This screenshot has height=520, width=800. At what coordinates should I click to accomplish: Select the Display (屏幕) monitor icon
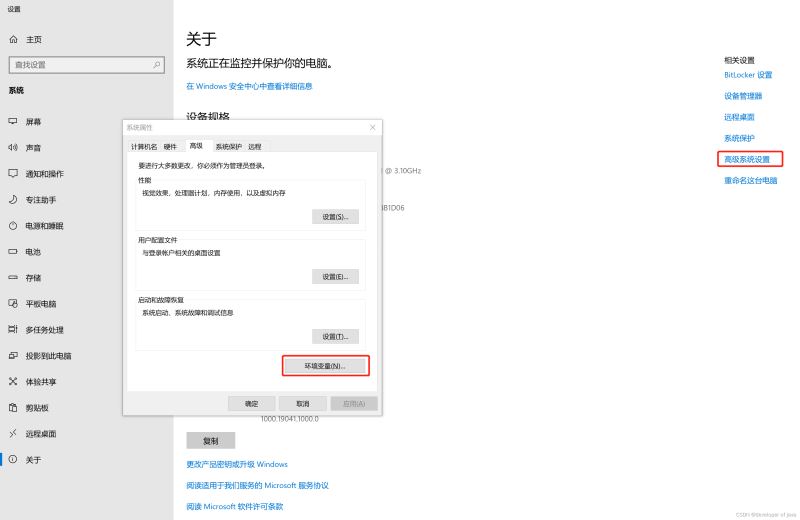[13, 121]
